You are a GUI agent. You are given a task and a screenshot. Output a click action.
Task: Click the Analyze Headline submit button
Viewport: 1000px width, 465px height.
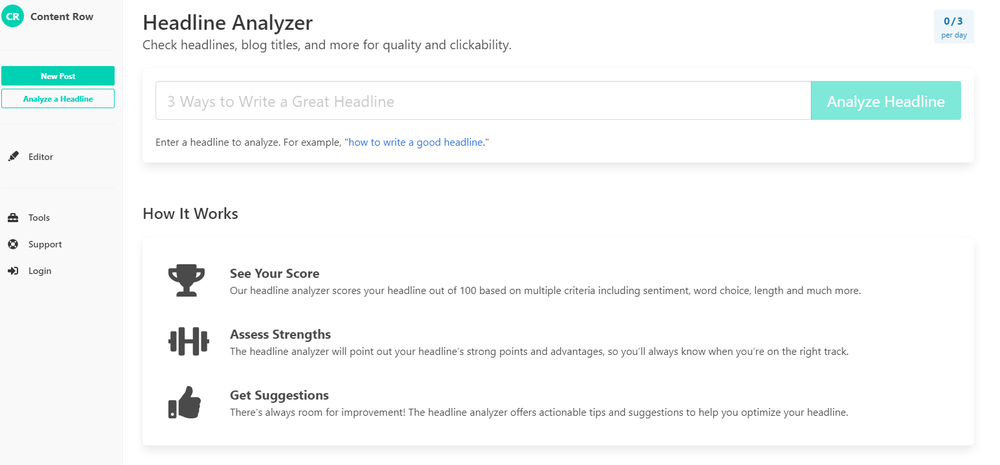[x=885, y=101]
